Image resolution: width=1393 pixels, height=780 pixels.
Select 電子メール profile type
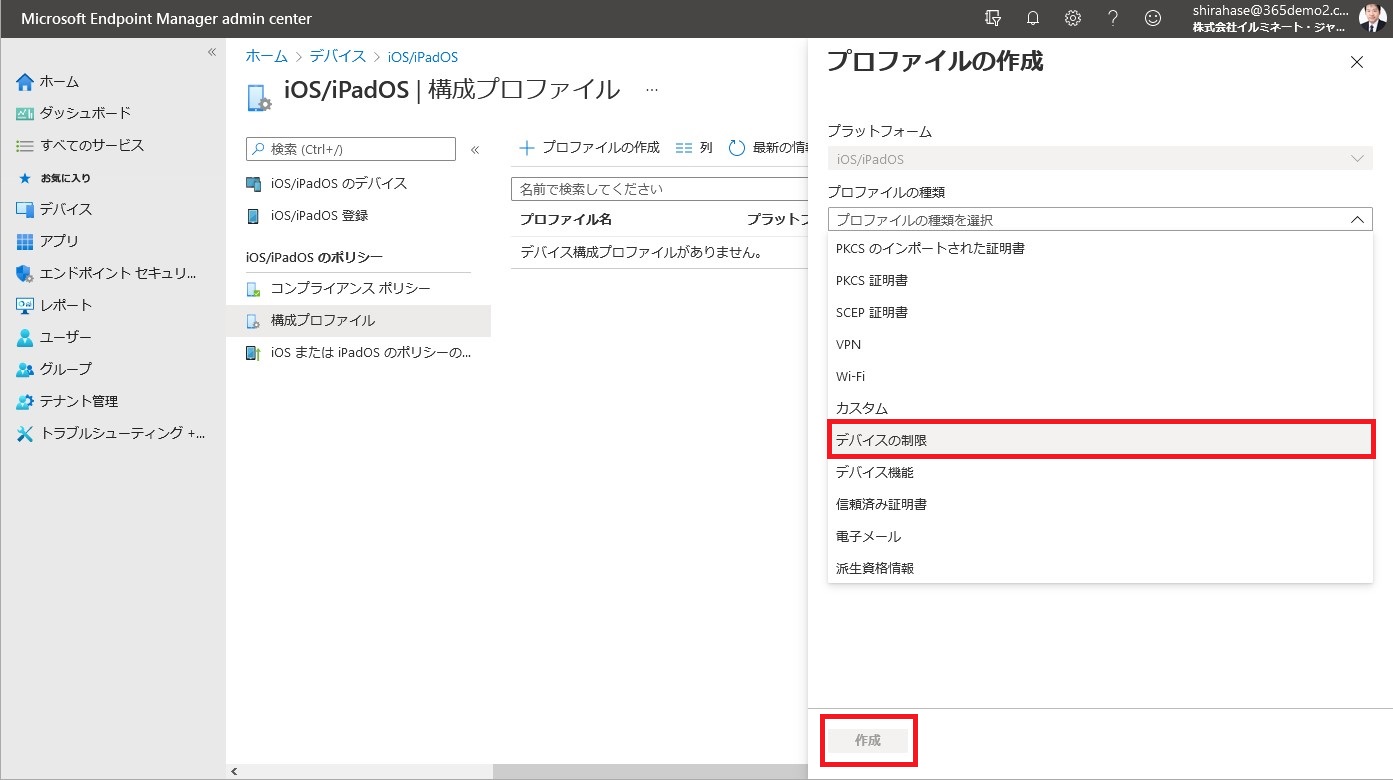(1100, 536)
